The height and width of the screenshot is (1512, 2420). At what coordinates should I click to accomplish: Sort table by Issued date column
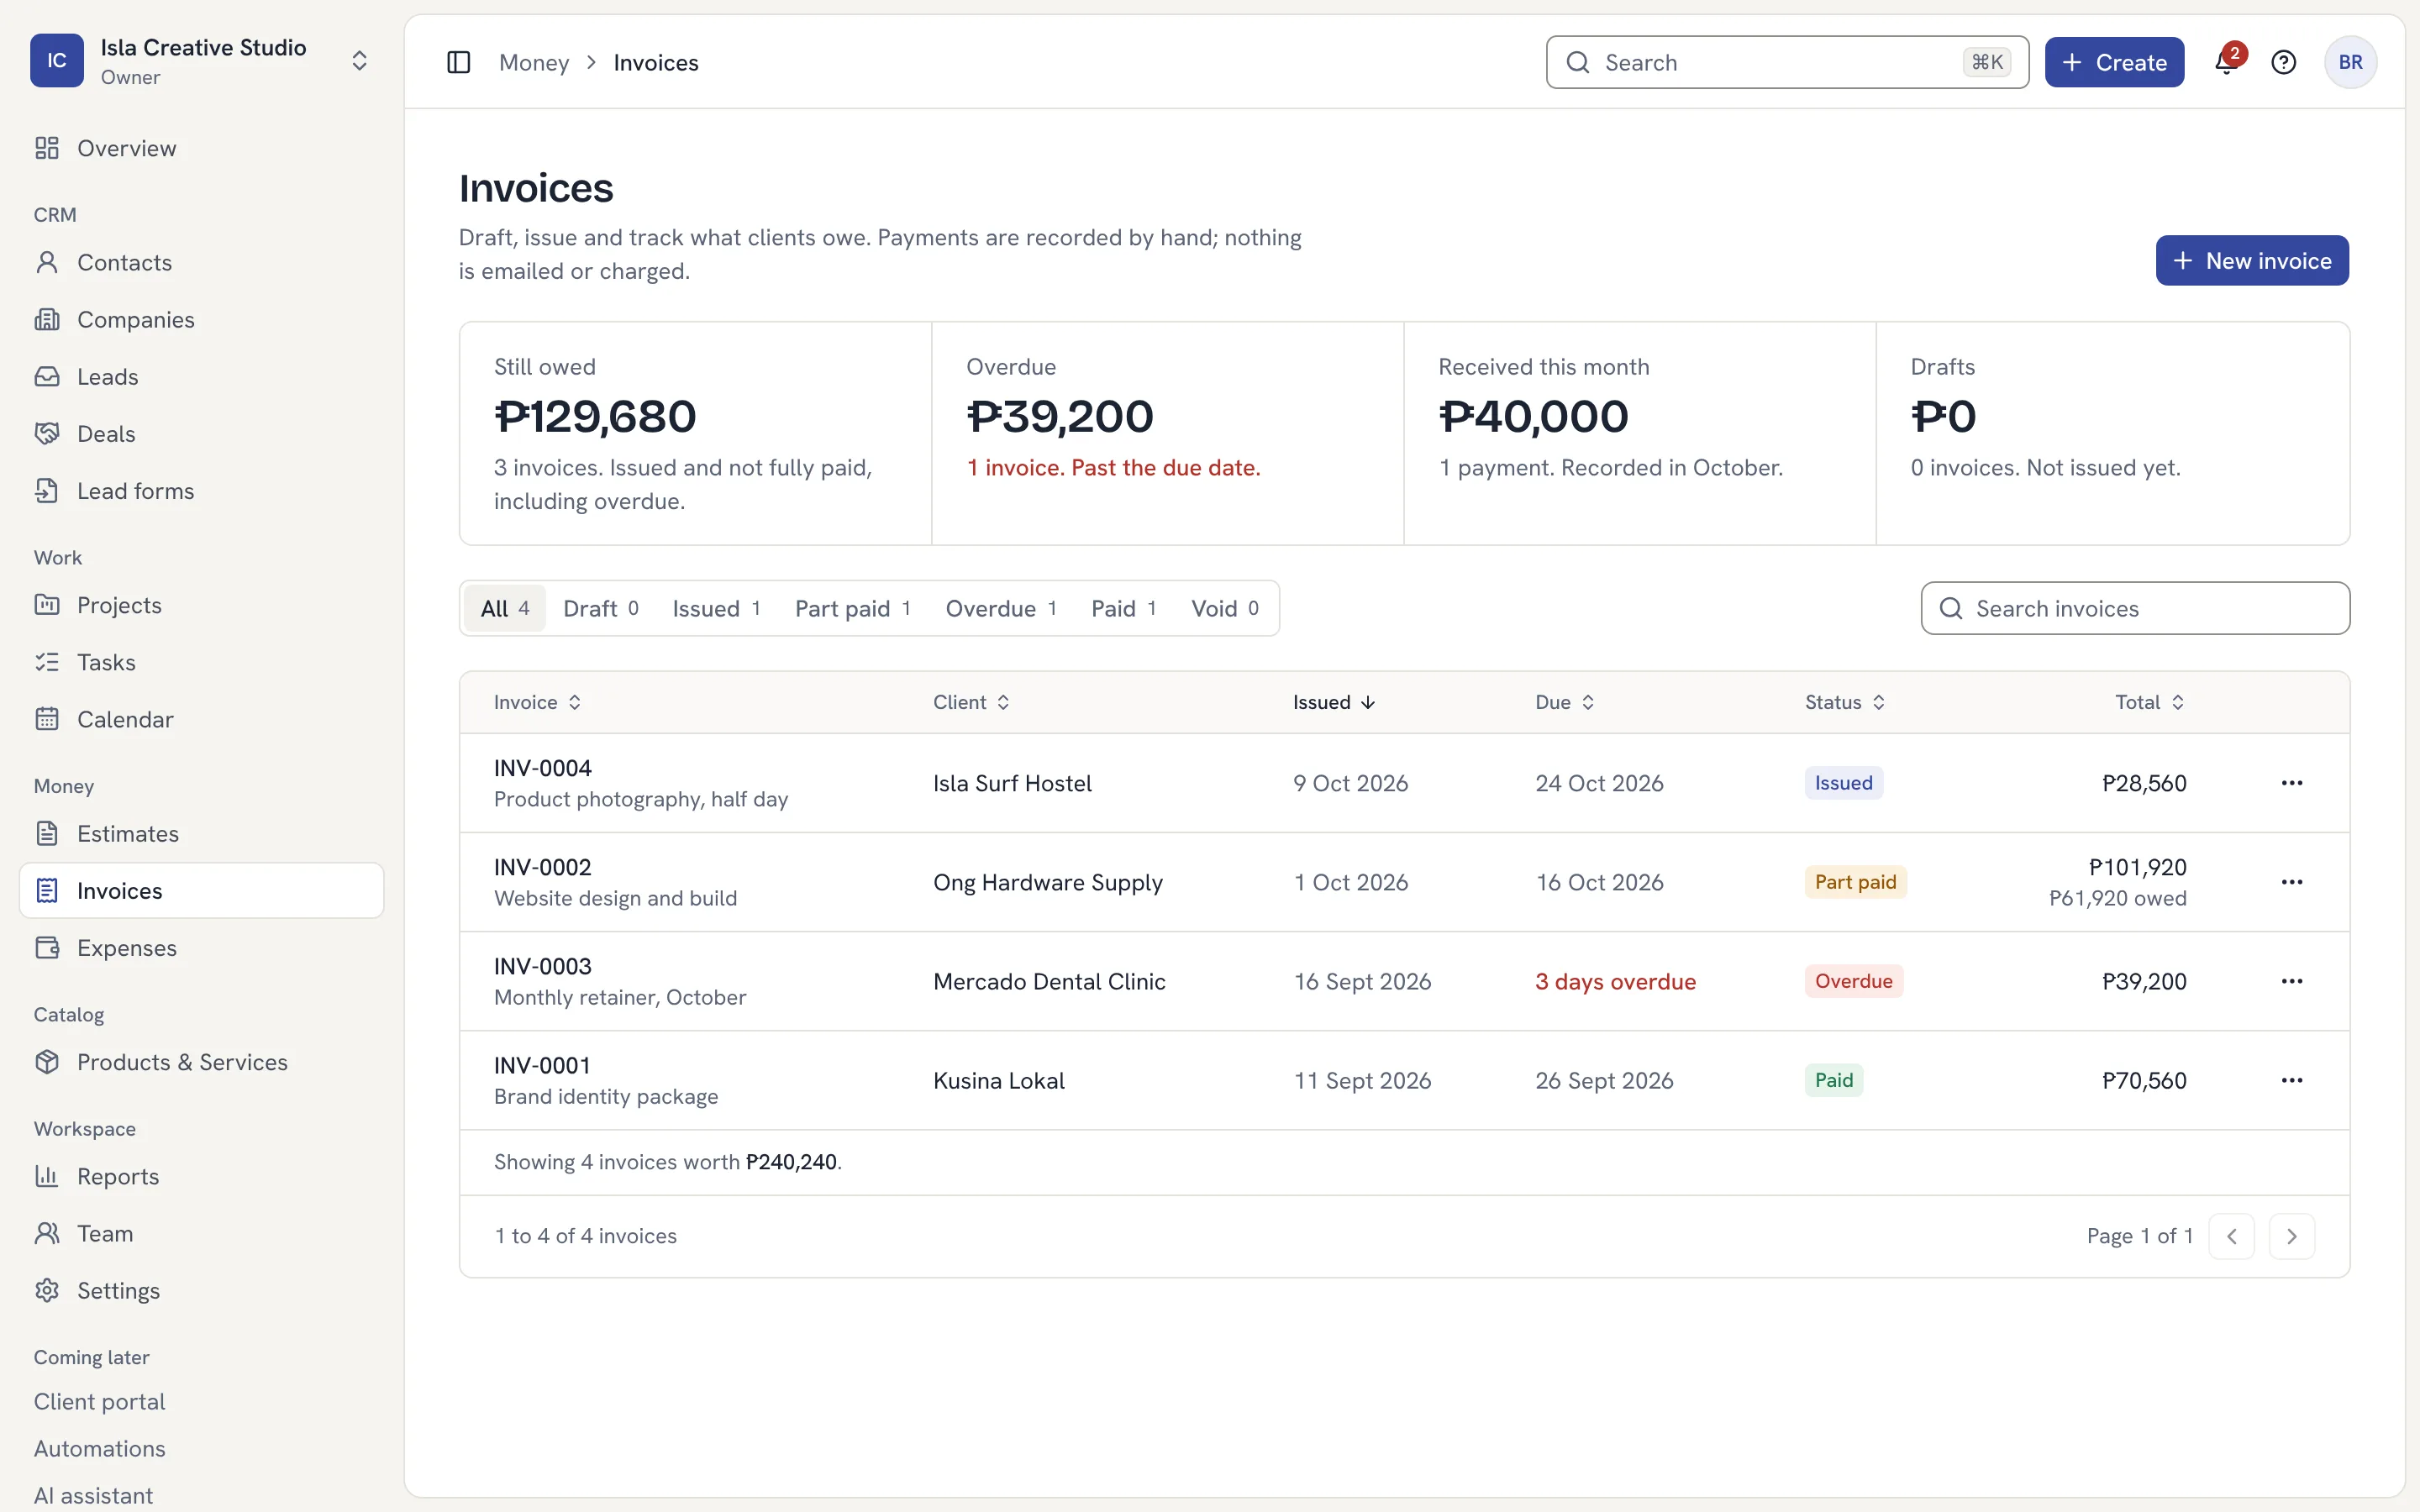[x=1334, y=702]
